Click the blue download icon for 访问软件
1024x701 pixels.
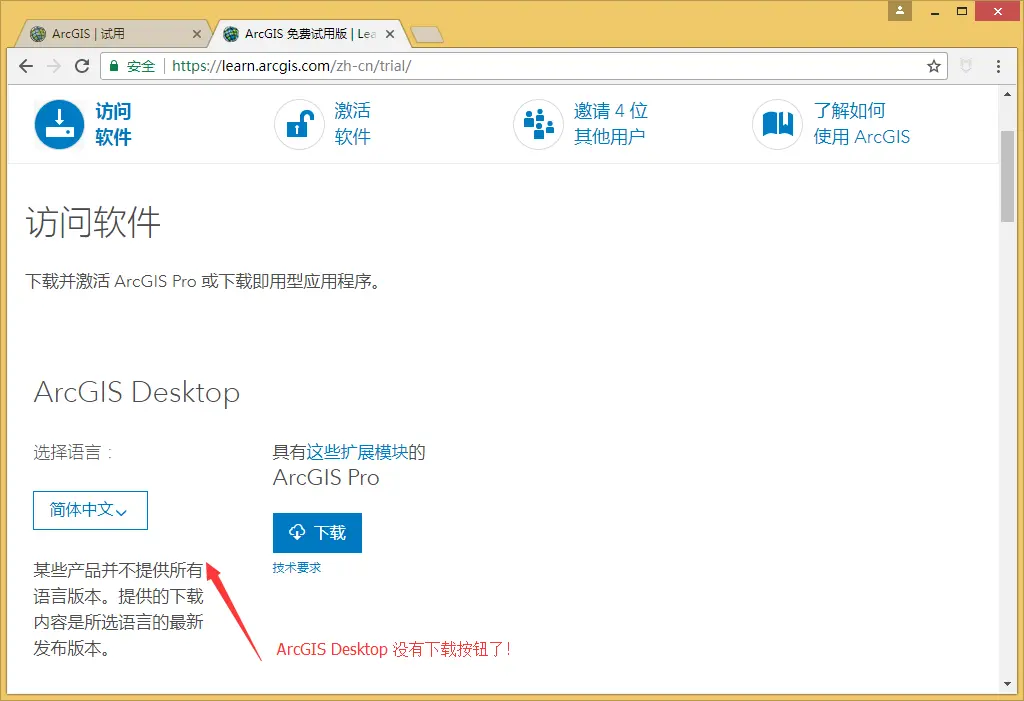(59, 124)
